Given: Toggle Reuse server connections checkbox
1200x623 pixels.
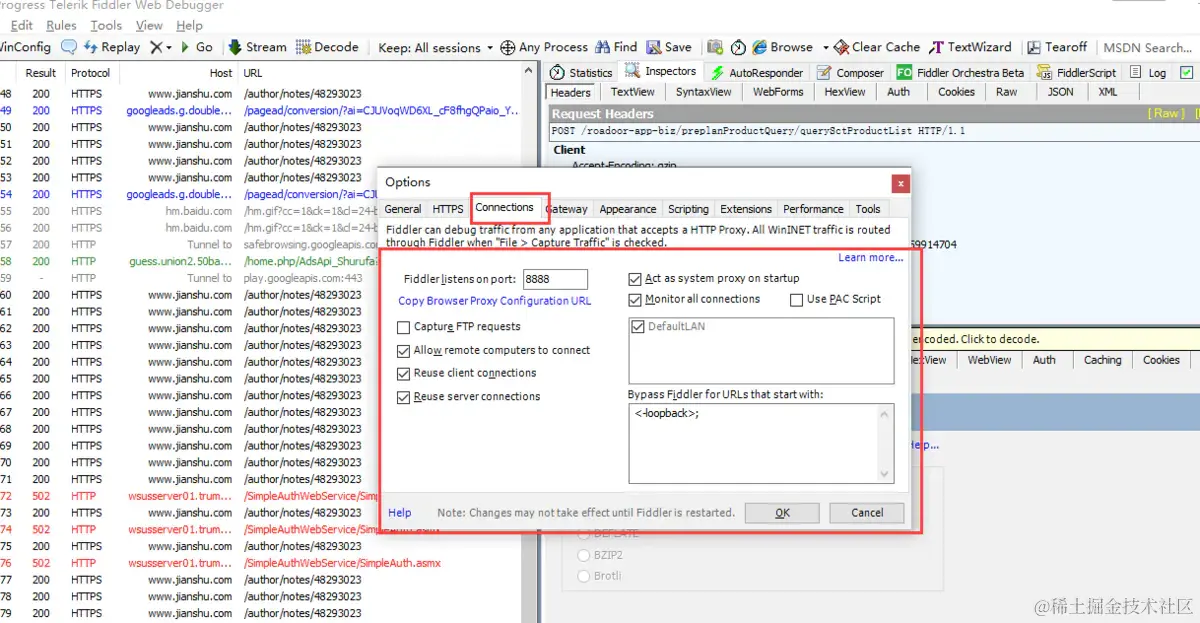Looking at the screenshot, I should (x=404, y=397).
